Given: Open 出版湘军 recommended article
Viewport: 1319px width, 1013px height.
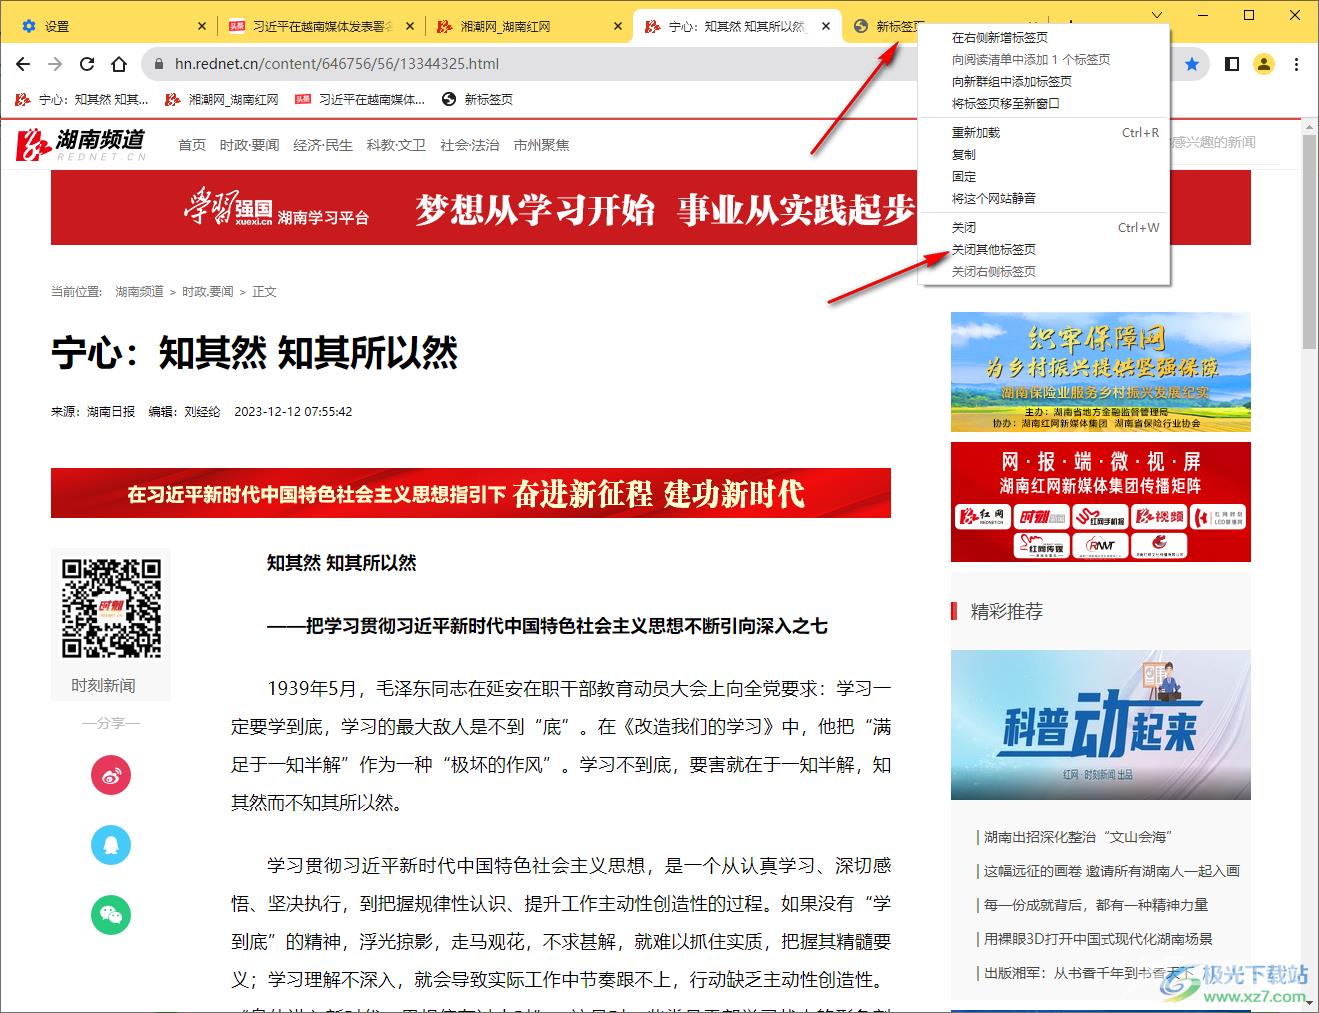Looking at the screenshot, I should coord(1089,973).
